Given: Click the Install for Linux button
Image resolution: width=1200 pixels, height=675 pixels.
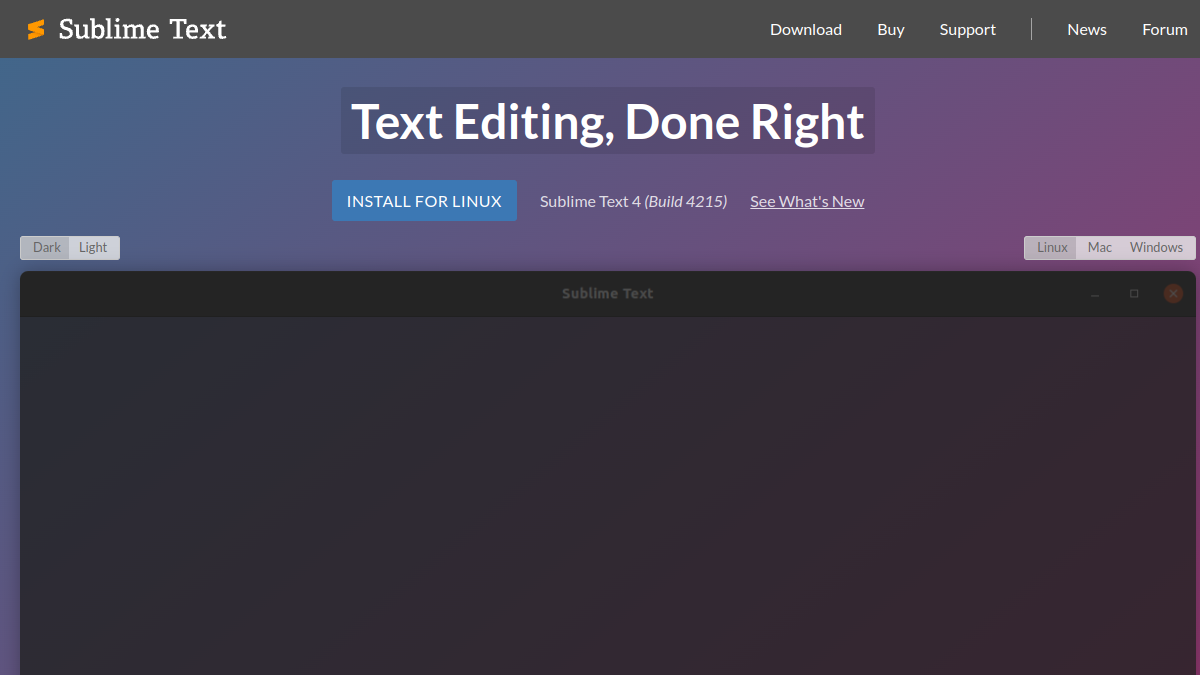Looking at the screenshot, I should coord(424,201).
